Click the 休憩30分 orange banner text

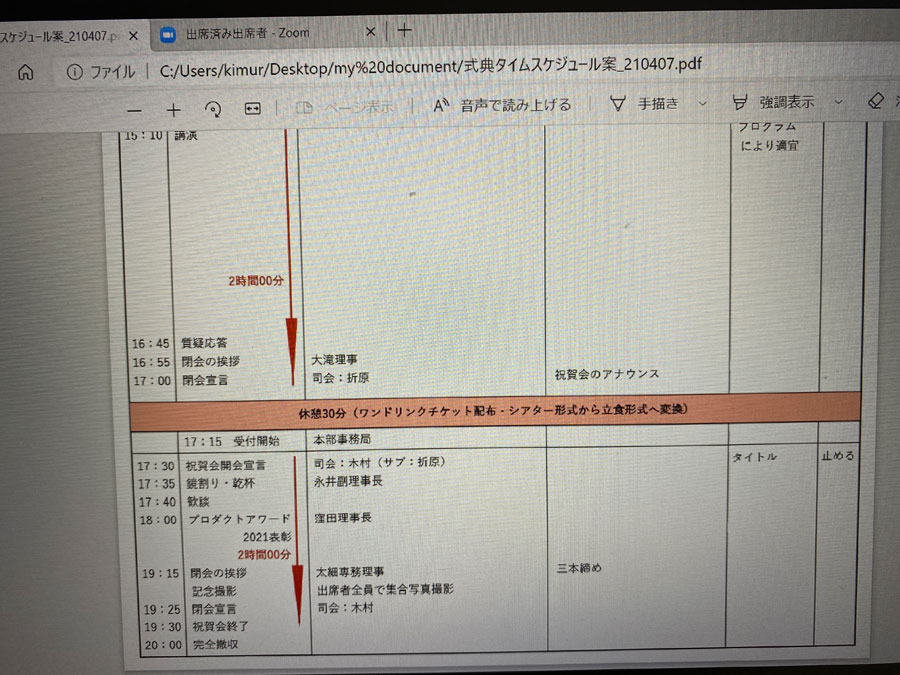492,411
